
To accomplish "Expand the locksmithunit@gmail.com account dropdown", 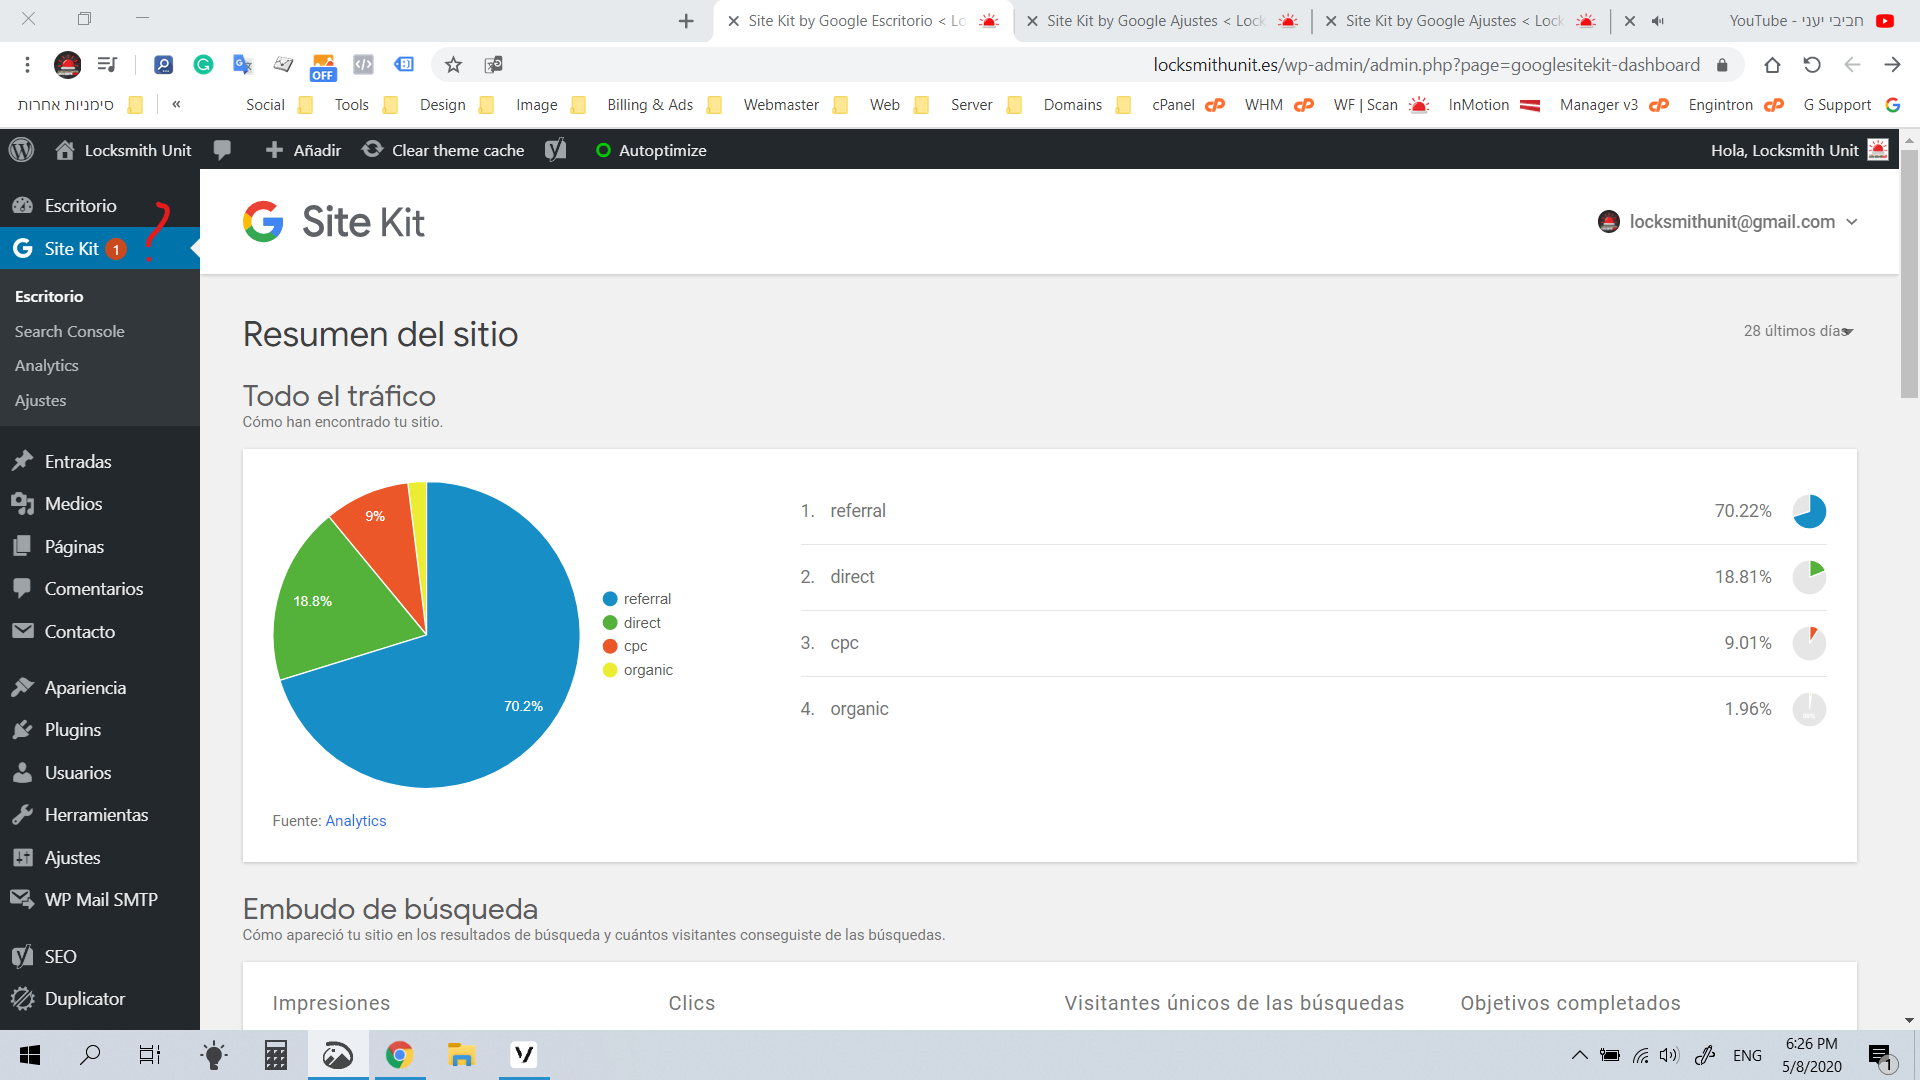I will (1728, 222).
